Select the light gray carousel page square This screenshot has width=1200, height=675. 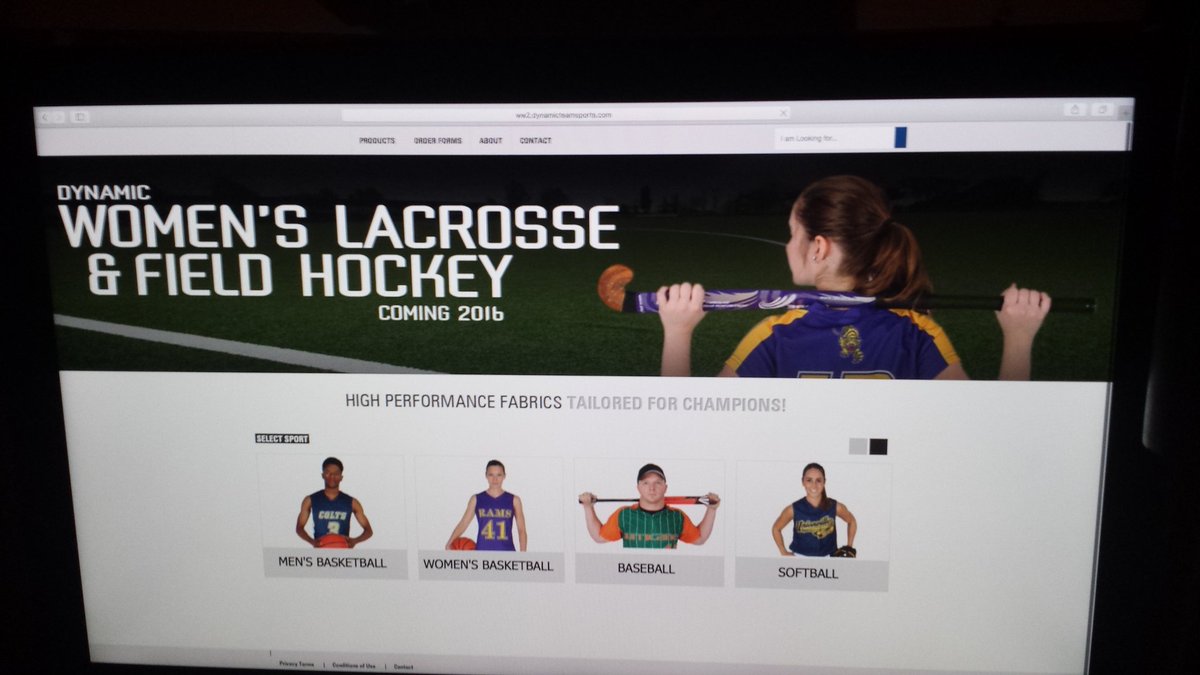[858, 446]
